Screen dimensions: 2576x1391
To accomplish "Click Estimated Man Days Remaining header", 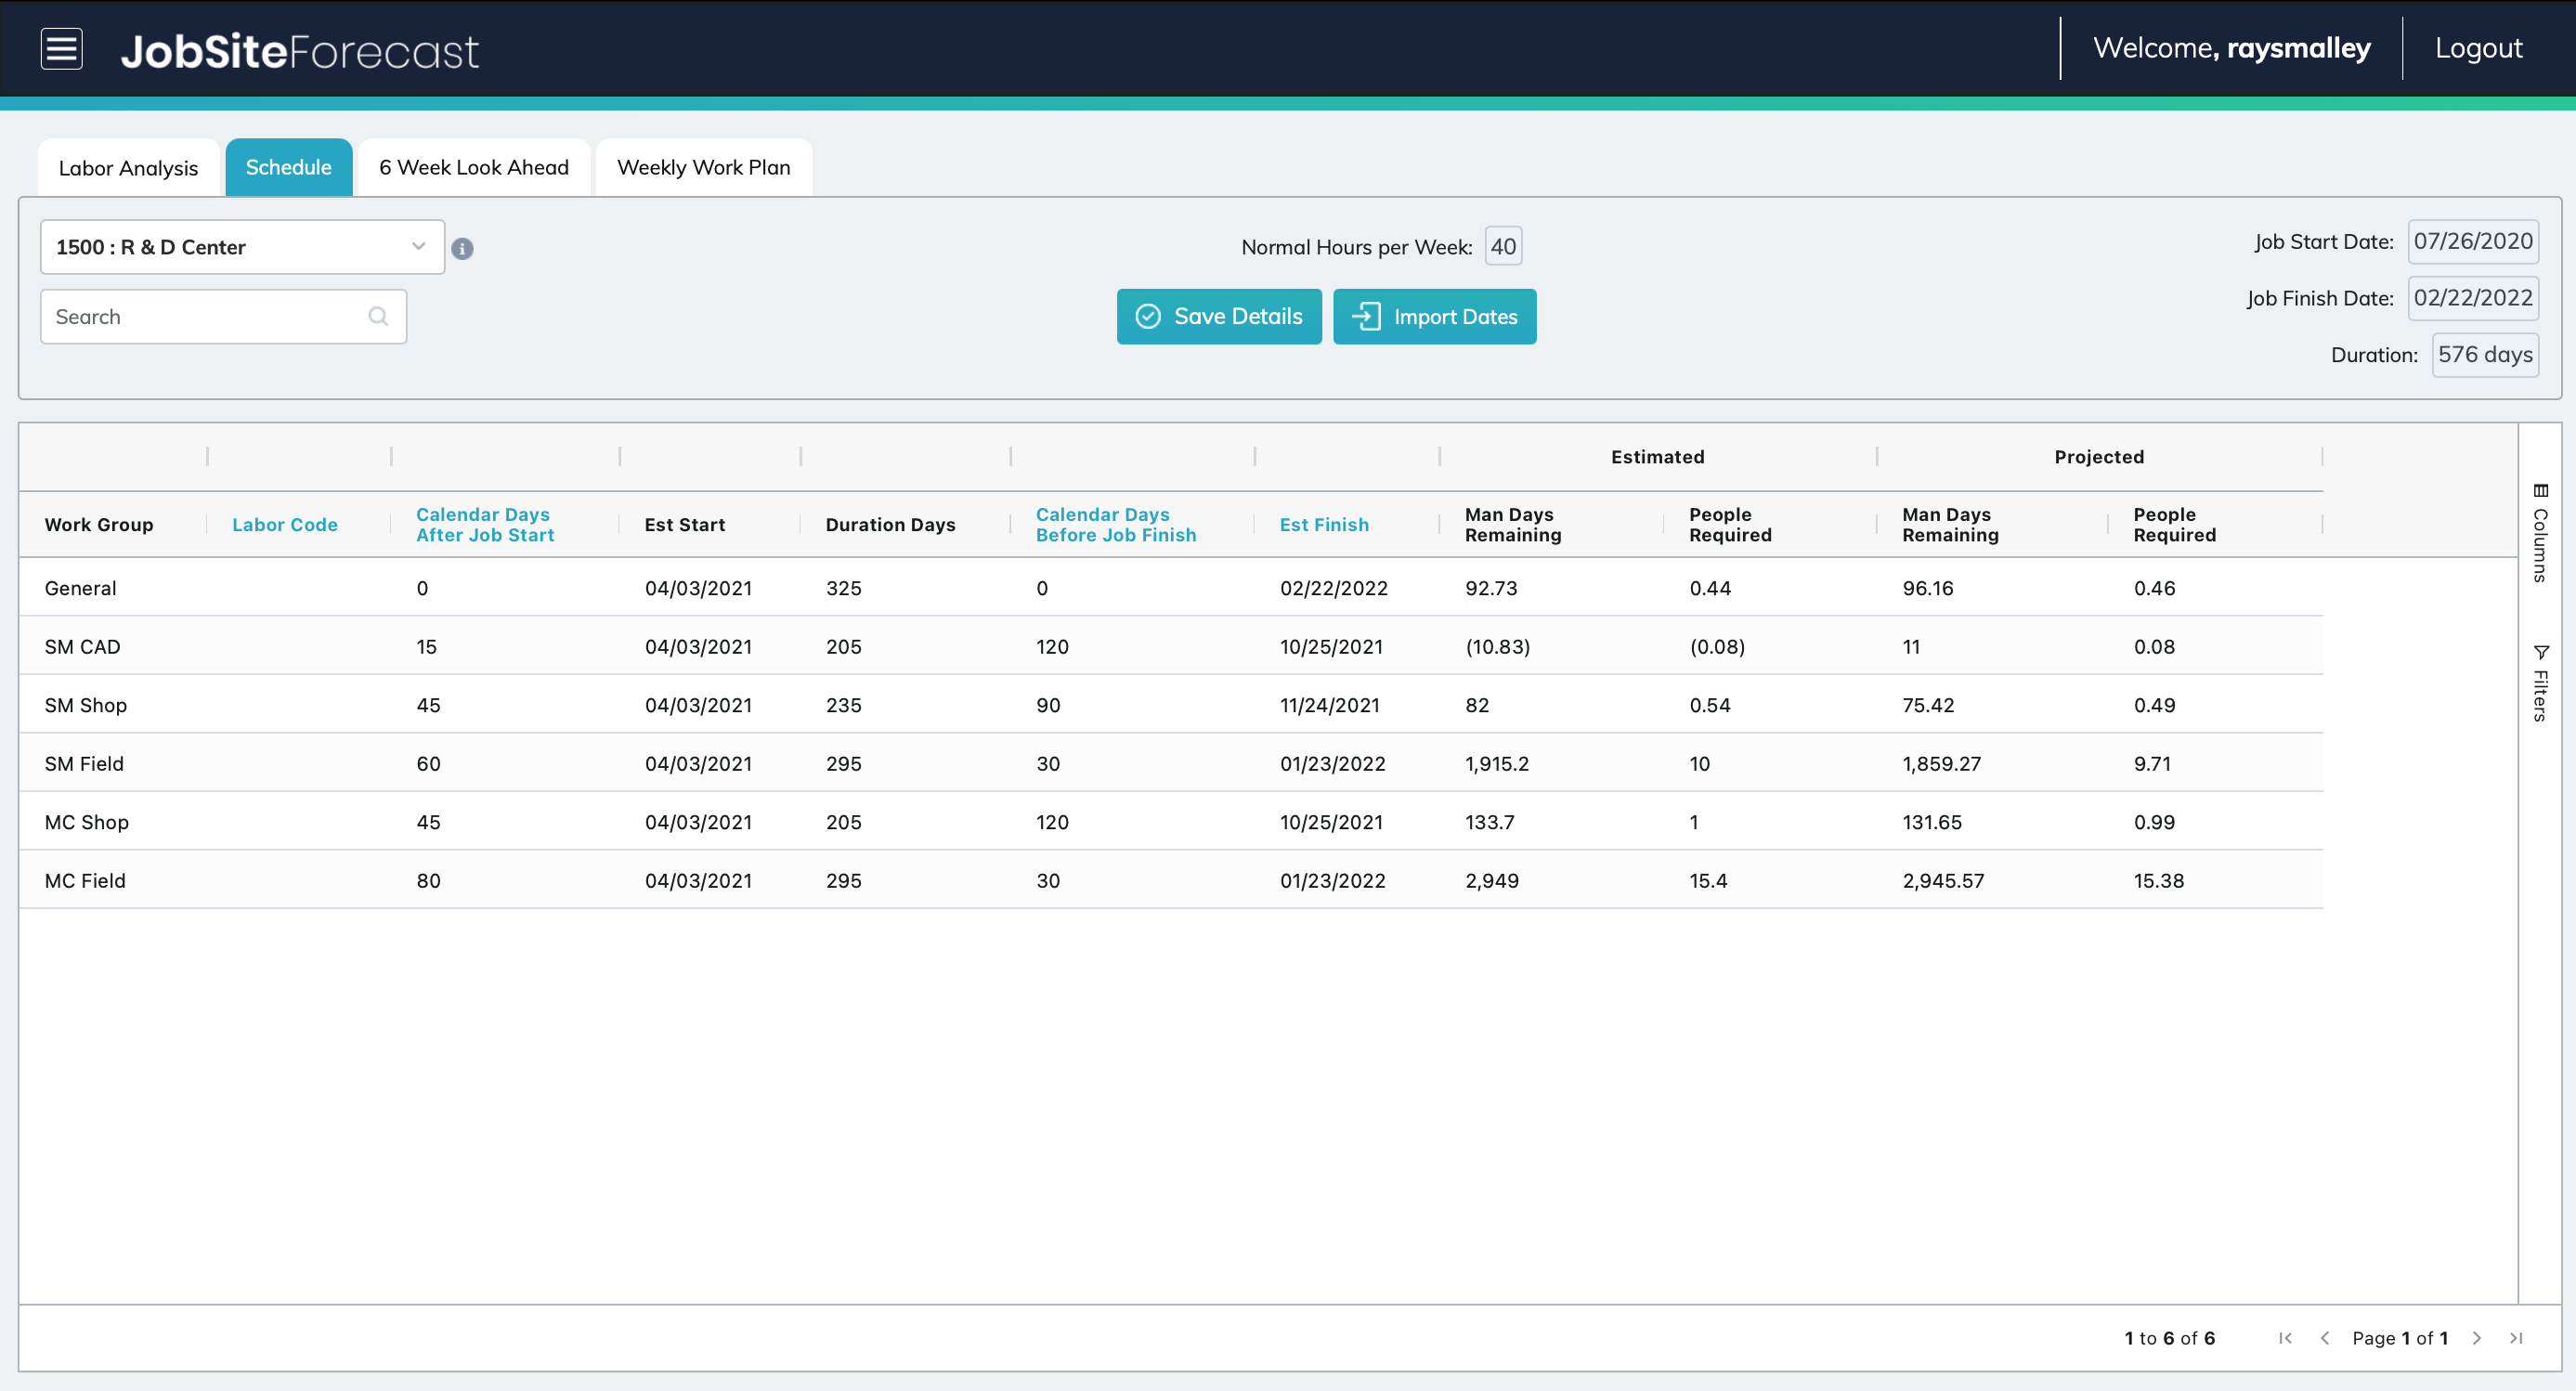I will [1513, 525].
